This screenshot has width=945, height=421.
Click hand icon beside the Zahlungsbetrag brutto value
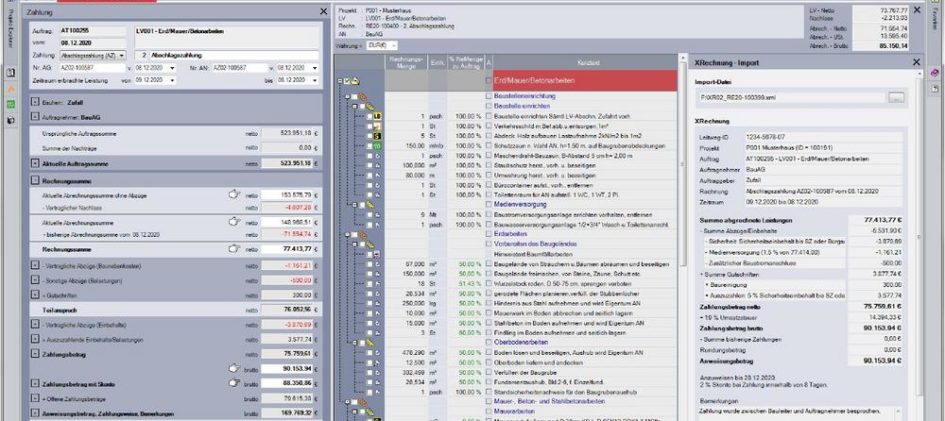(235, 368)
